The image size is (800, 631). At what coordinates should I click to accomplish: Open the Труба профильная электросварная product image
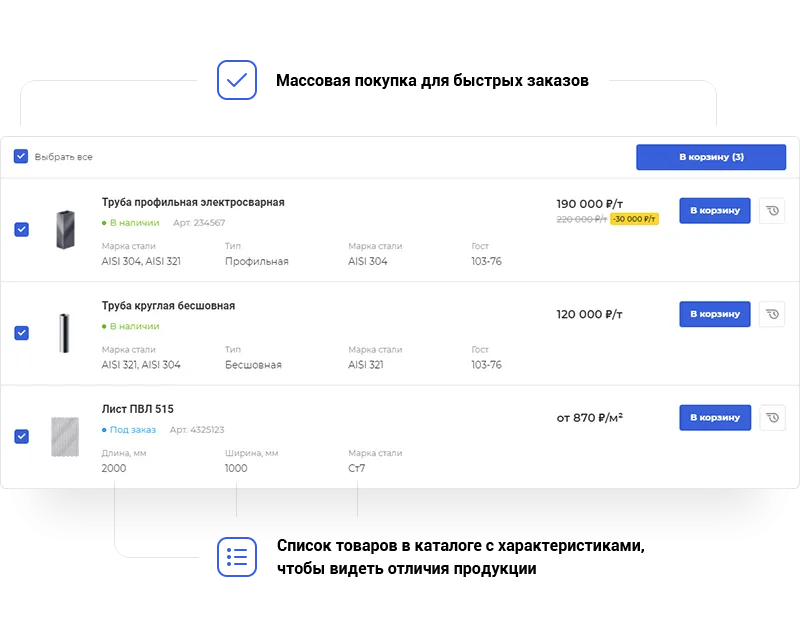[65, 230]
